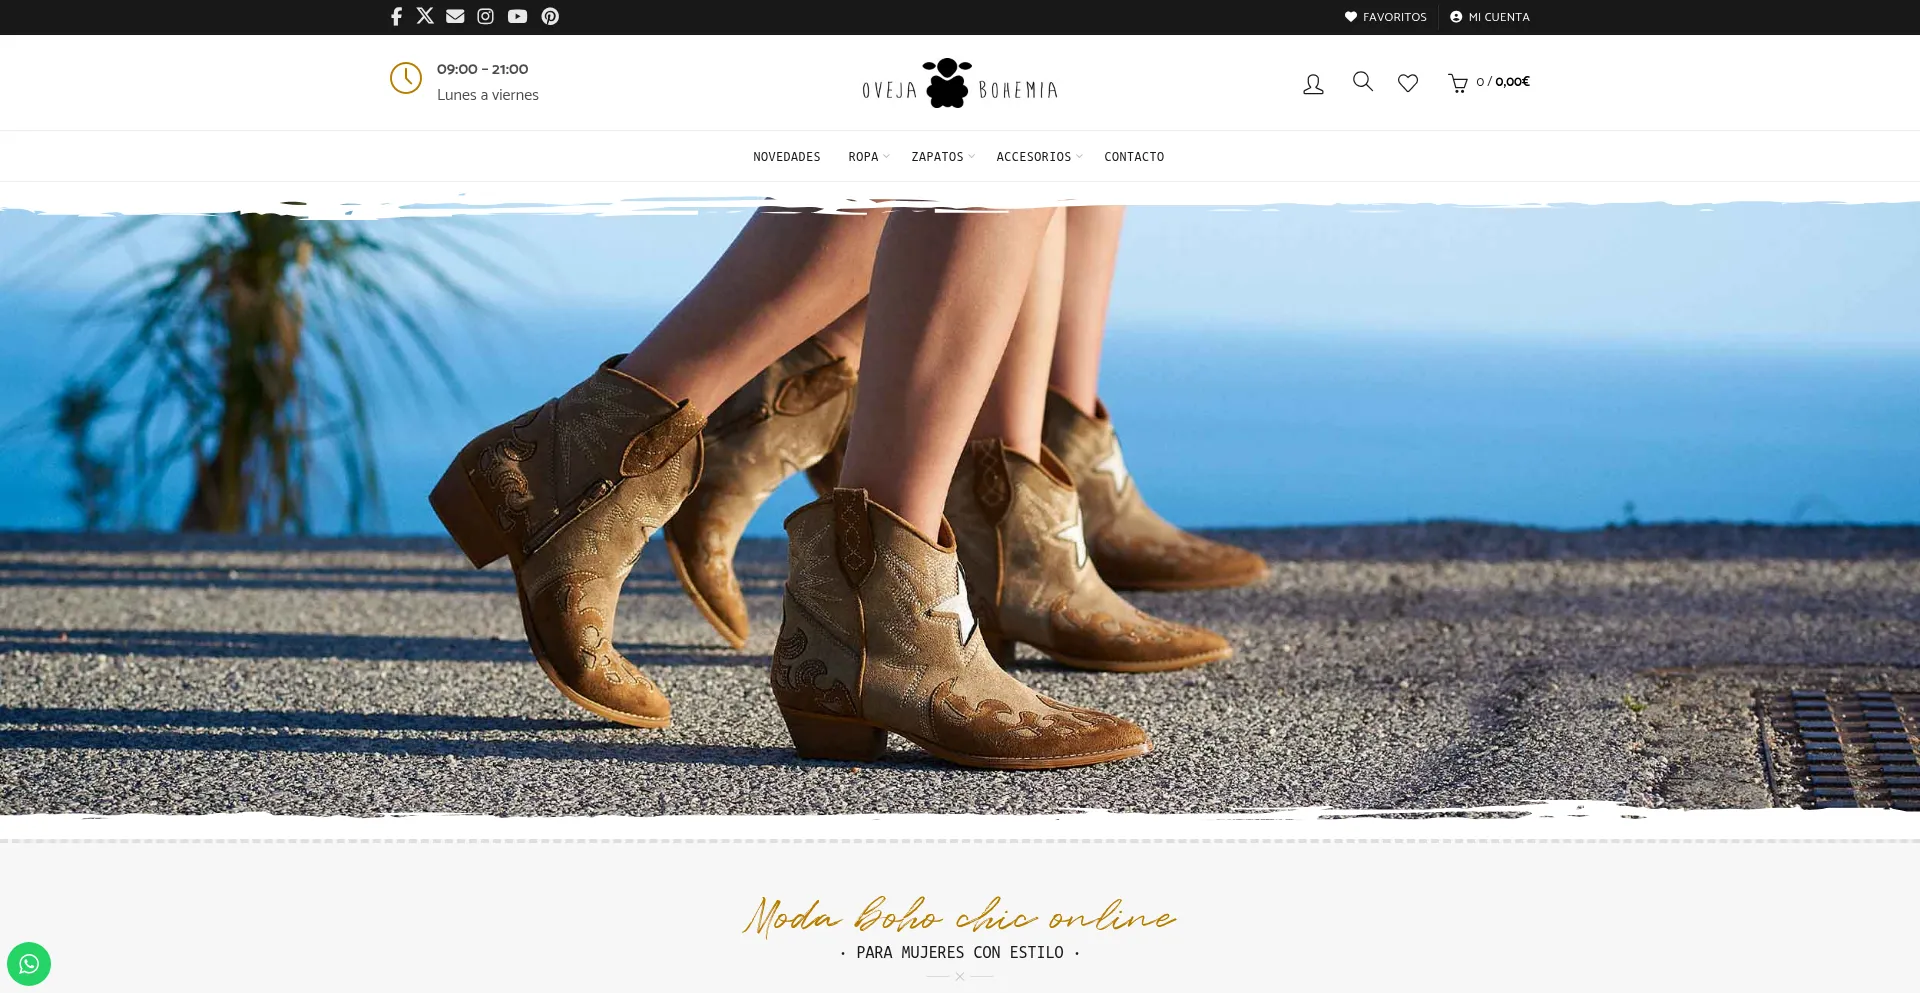Click the wishlist heart icon in header
1920x993 pixels.
[x=1408, y=83]
